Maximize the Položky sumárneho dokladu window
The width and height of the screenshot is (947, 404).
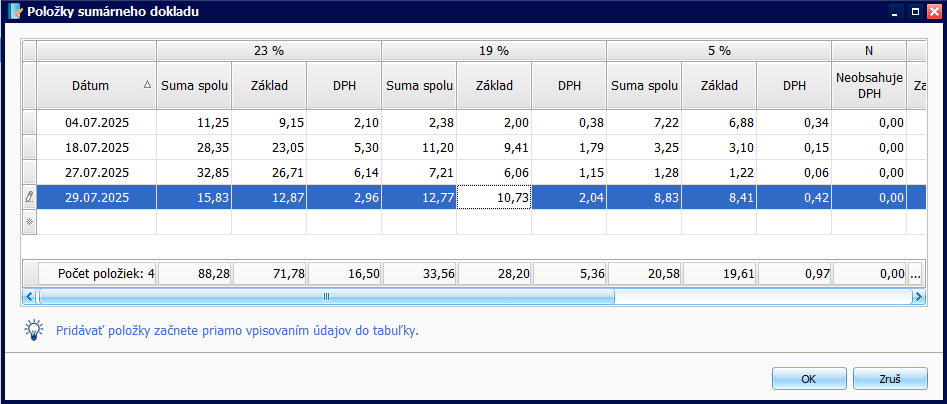pos(914,12)
